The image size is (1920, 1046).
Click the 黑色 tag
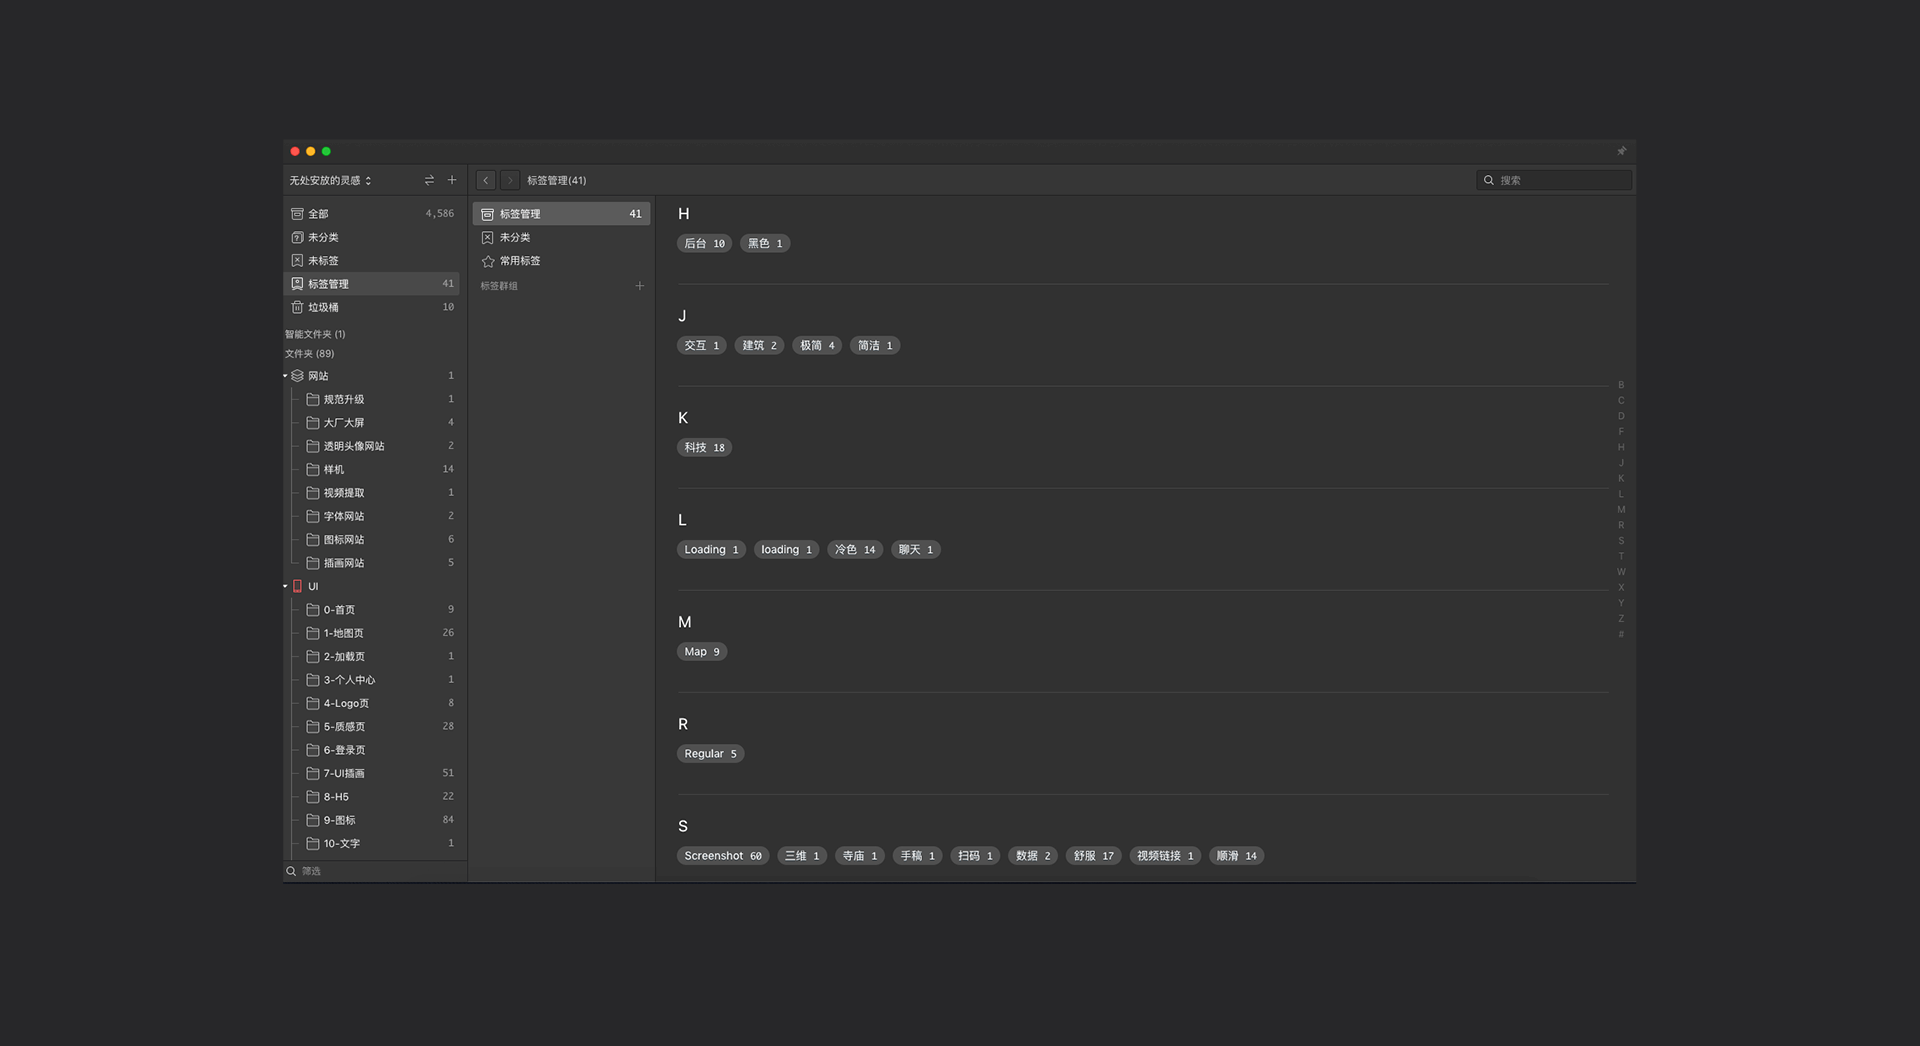click(x=765, y=244)
